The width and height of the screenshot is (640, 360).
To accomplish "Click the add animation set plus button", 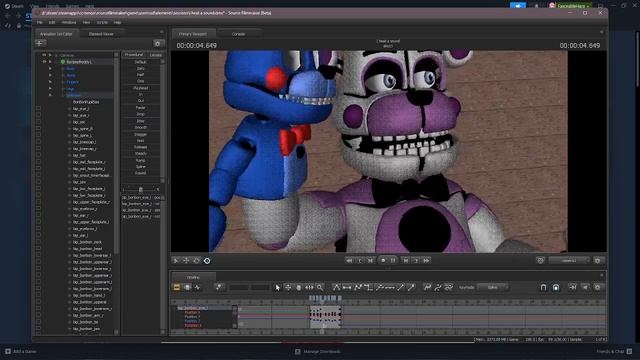I will pyautogui.click(x=40, y=43).
